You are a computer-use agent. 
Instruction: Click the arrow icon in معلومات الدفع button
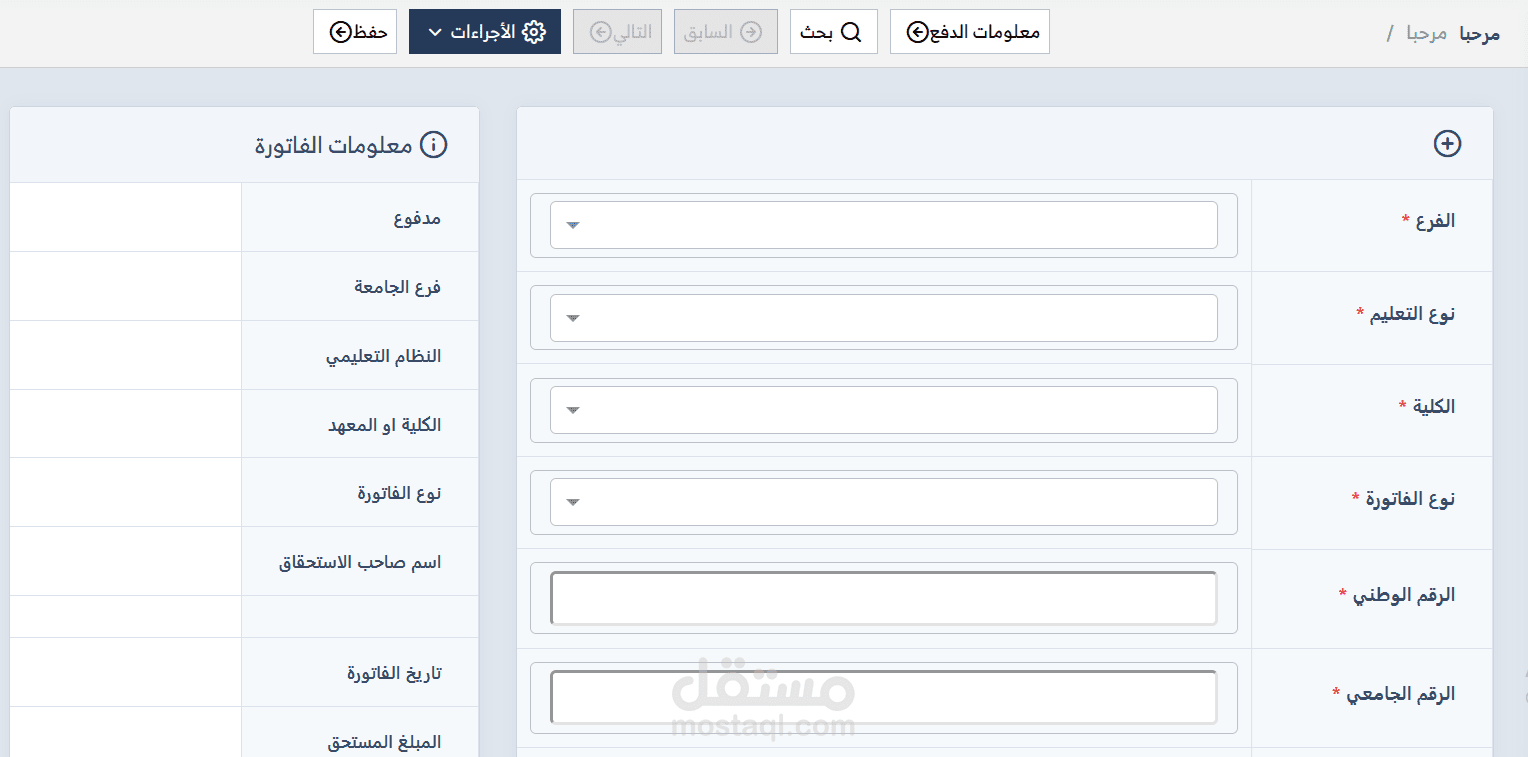(x=917, y=32)
